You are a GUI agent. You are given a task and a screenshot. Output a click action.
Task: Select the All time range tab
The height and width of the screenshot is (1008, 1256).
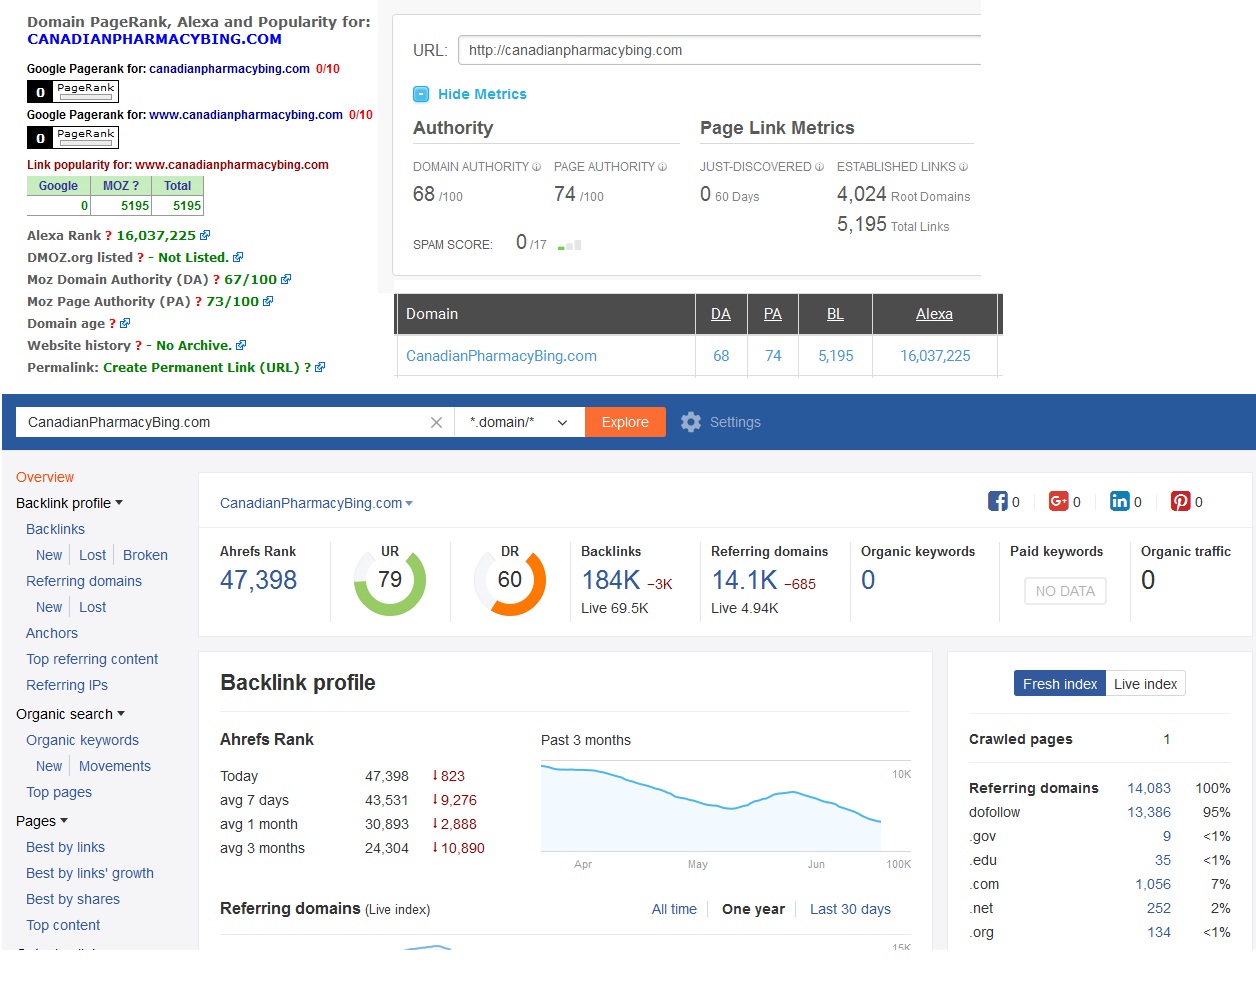point(674,909)
